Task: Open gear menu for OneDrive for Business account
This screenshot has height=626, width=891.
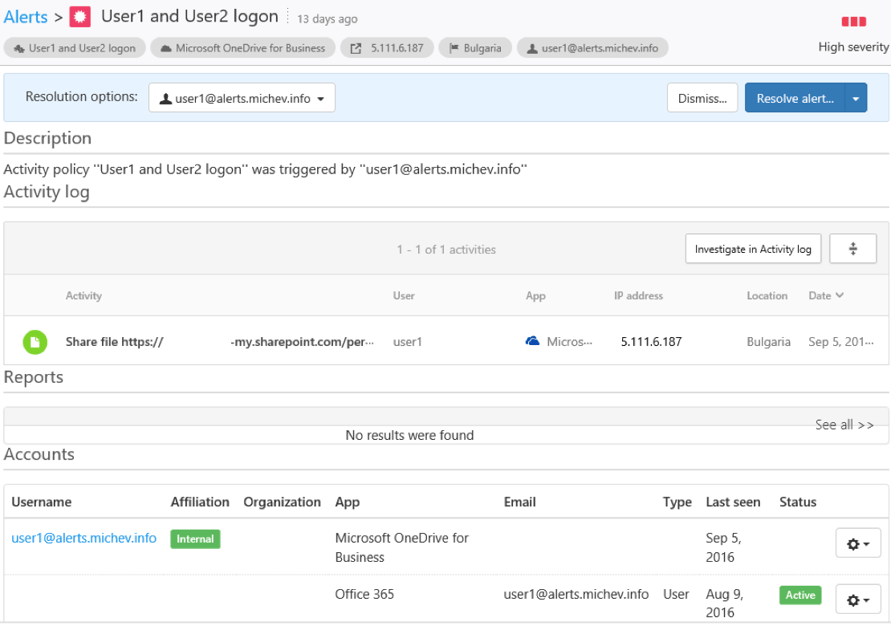Action: tap(858, 544)
